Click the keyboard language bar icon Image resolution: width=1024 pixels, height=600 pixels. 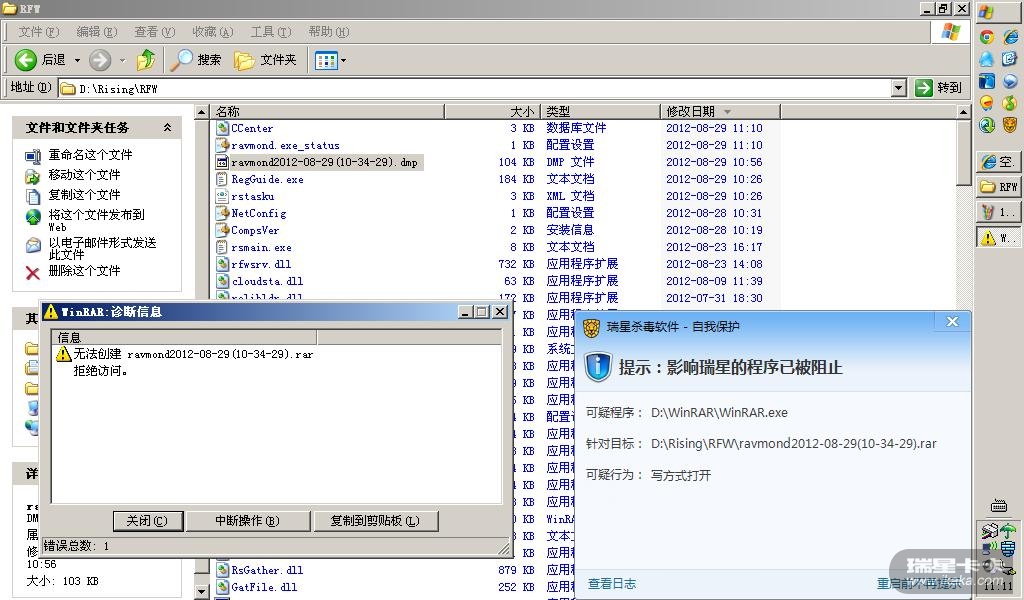tap(999, 505)
